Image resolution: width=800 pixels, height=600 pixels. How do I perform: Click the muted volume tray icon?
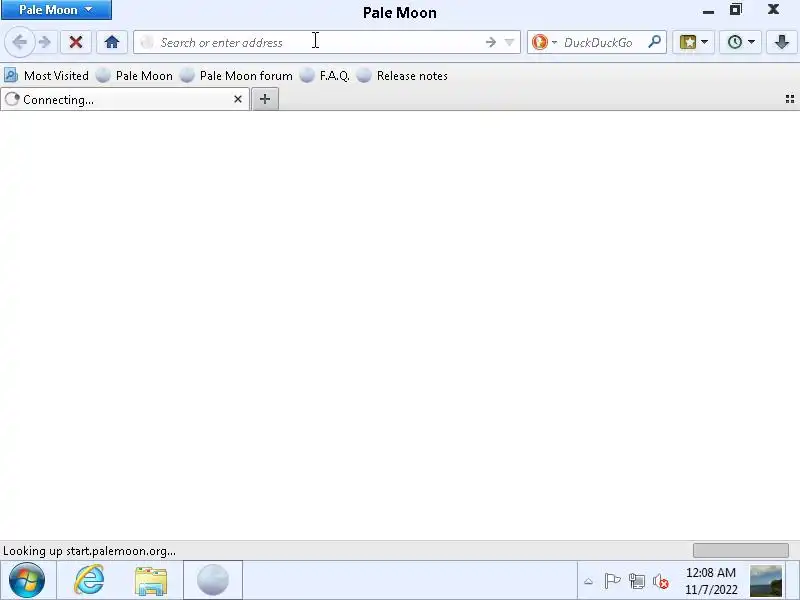click(x=661, y=581)
